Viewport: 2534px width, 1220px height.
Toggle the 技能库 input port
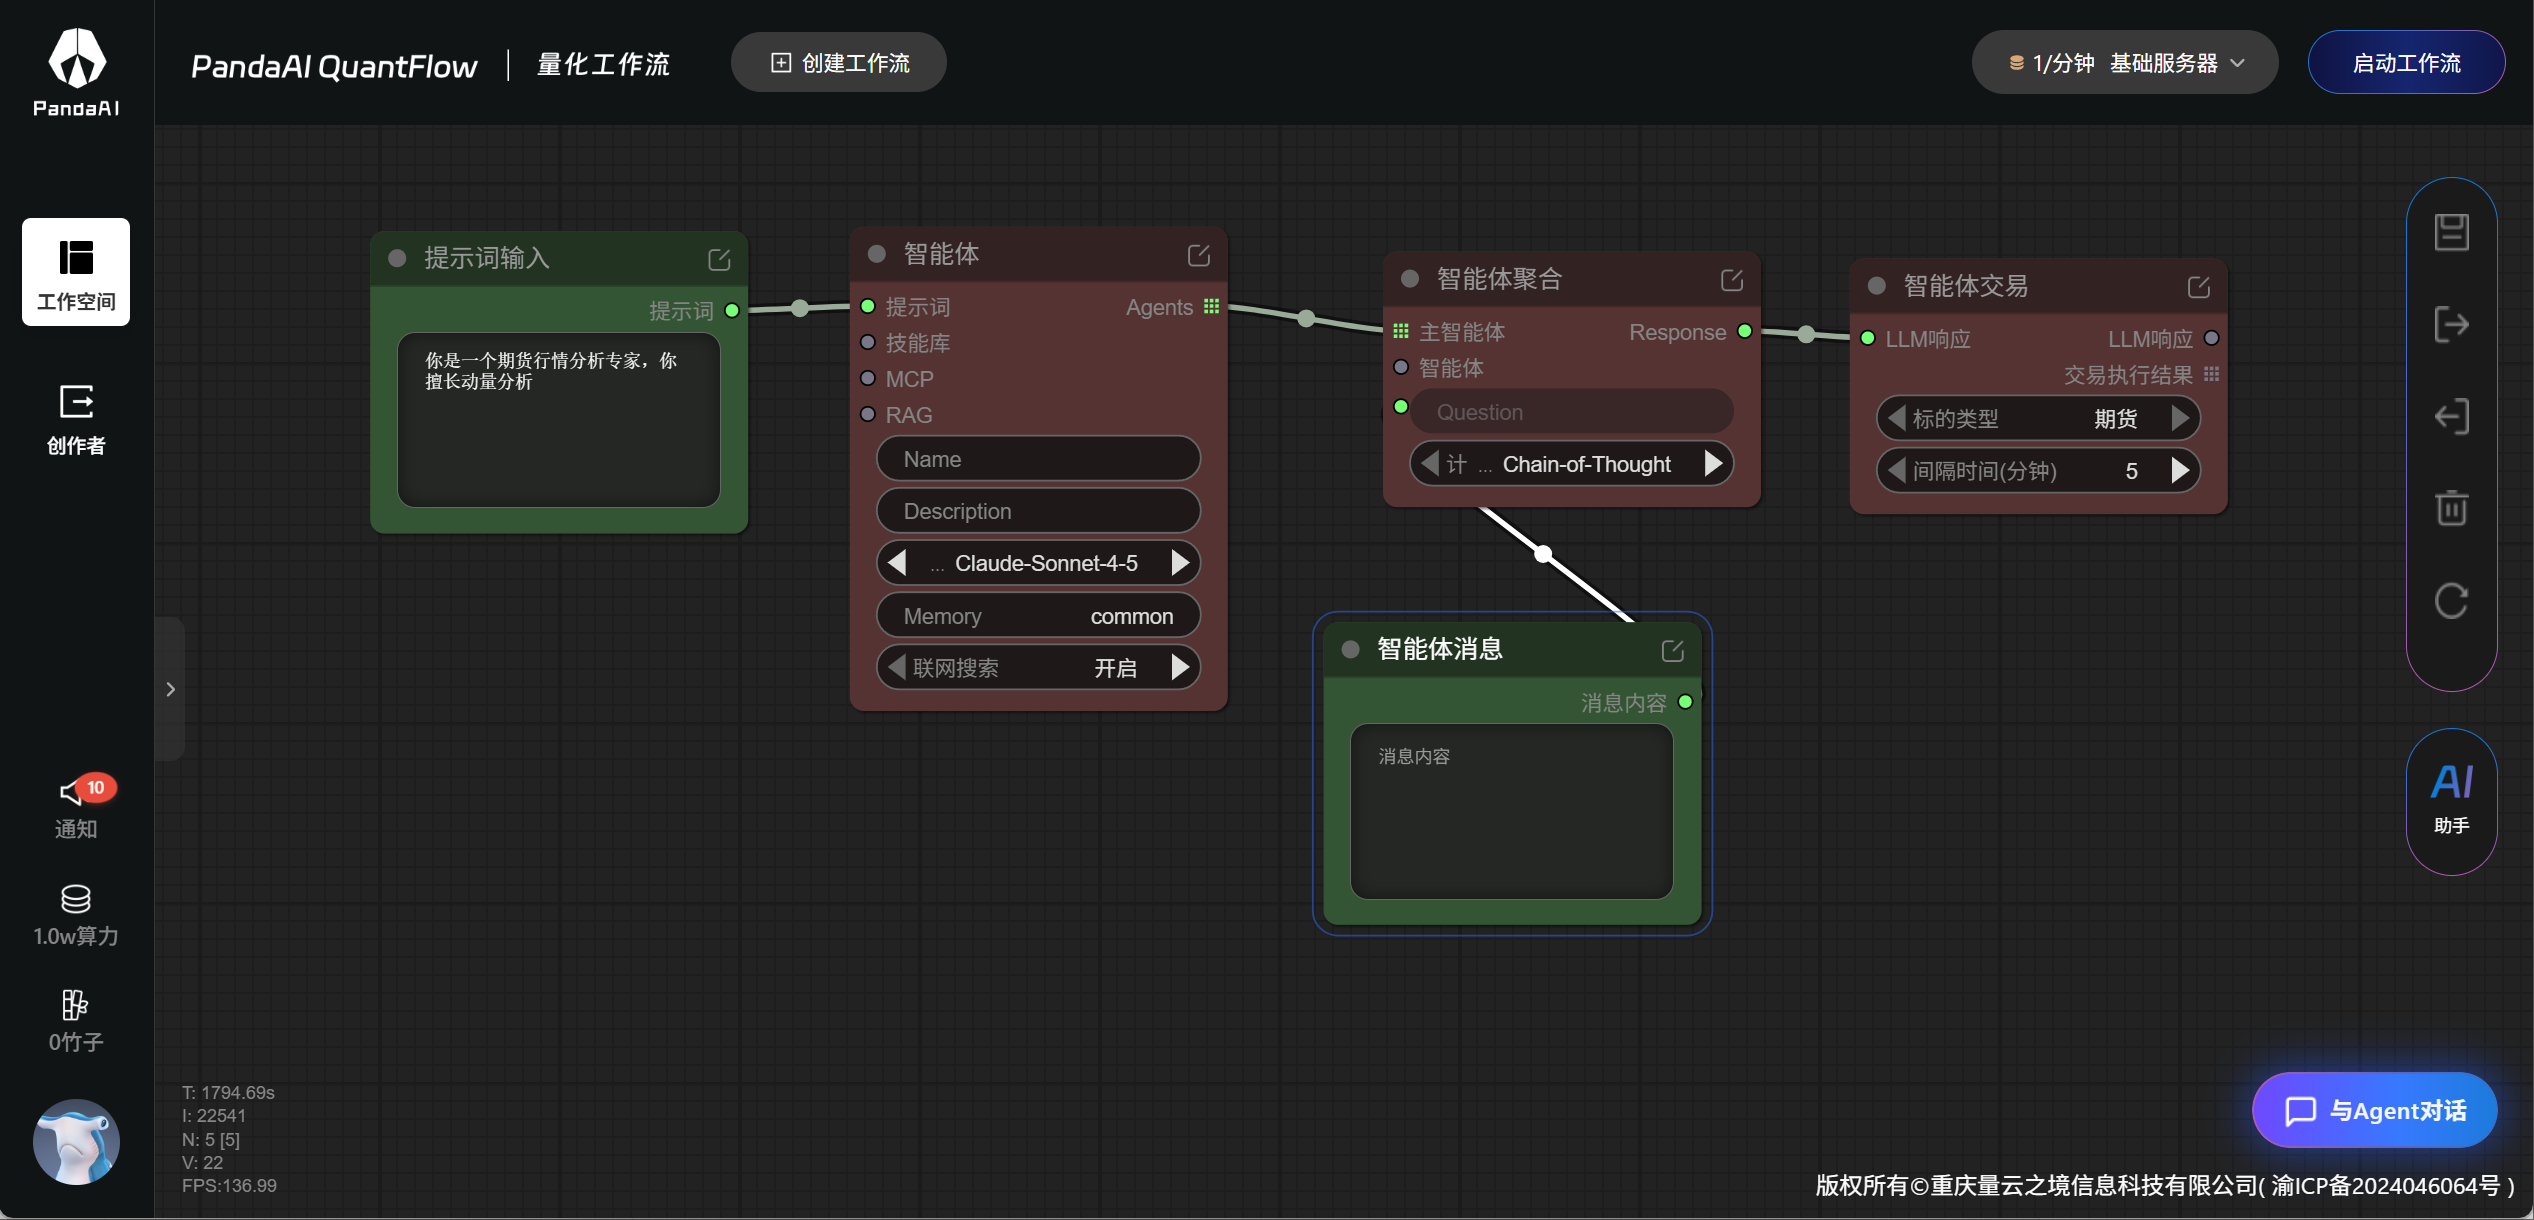click(868, 343)
